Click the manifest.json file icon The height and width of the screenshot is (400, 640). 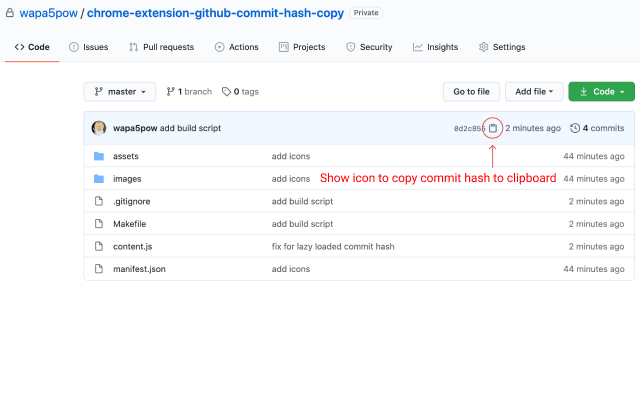pos(99,269)
